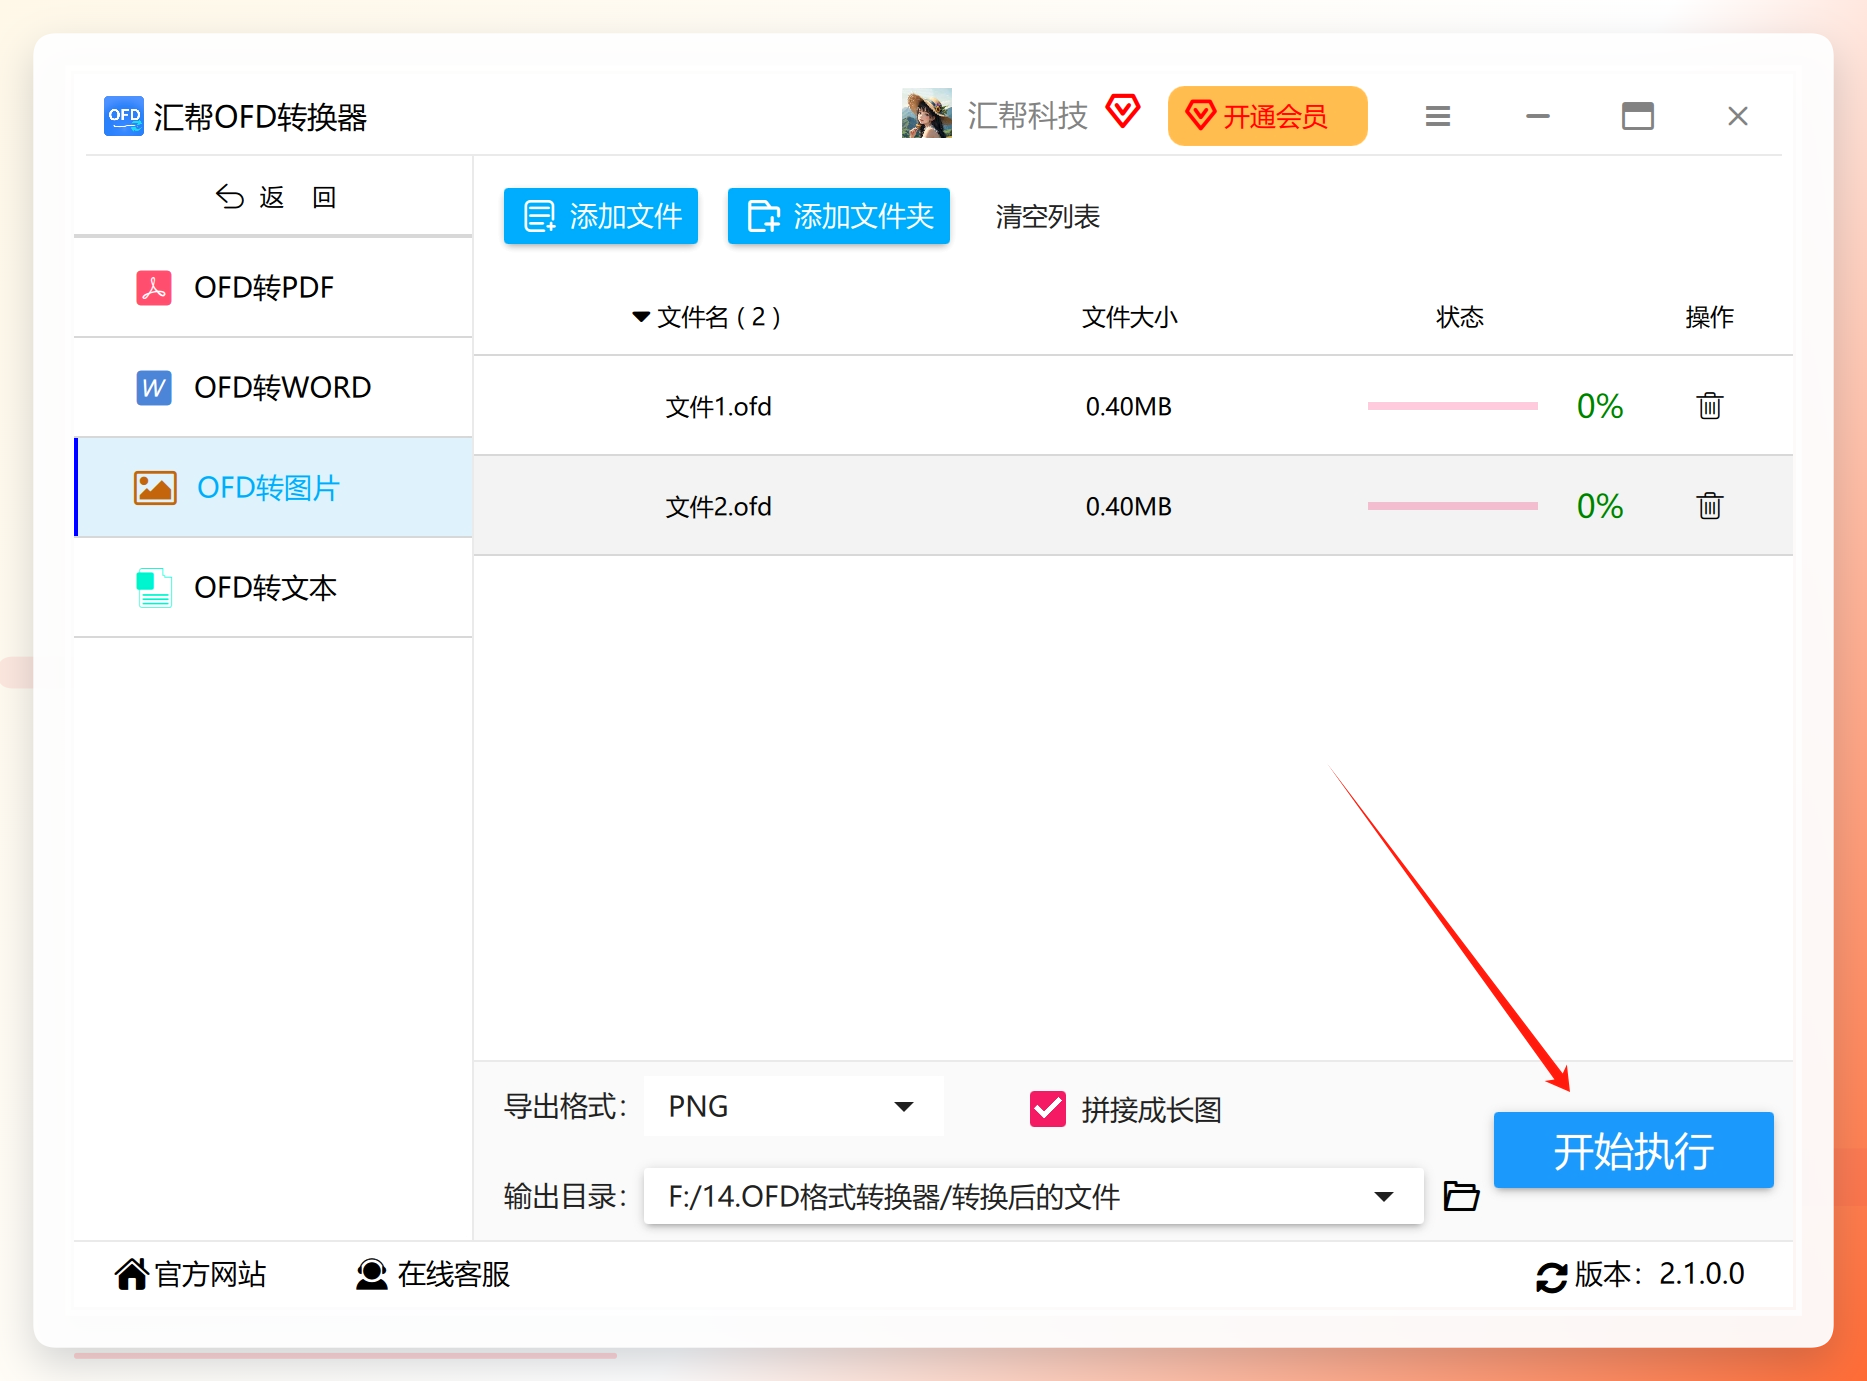
Task: Expand the 输出目录 path dropdown
Action: point(1384,1196)
